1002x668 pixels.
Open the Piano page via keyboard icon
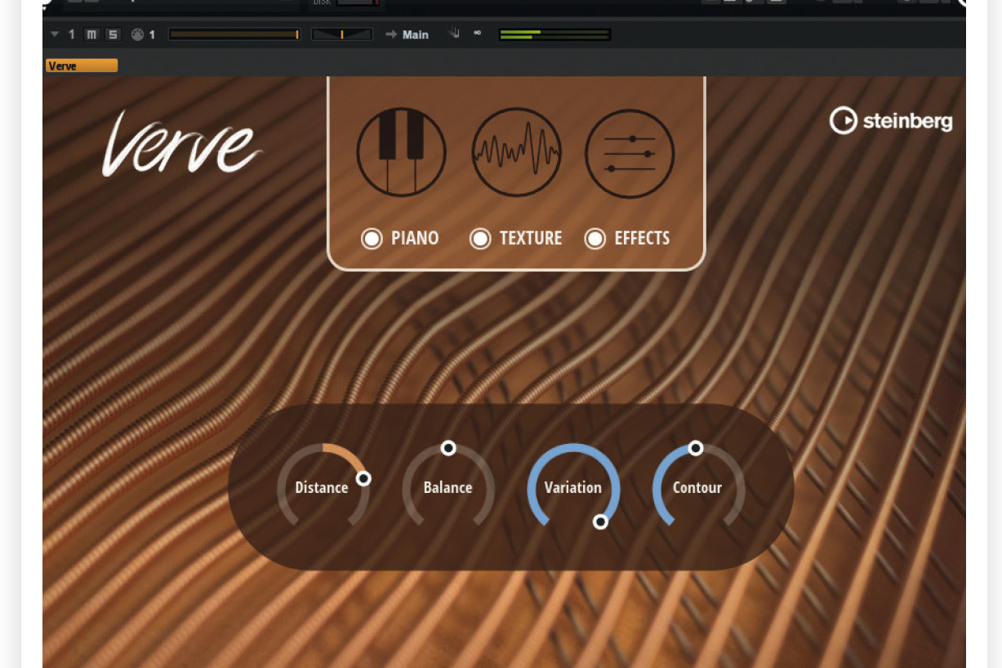click(401, 152)
